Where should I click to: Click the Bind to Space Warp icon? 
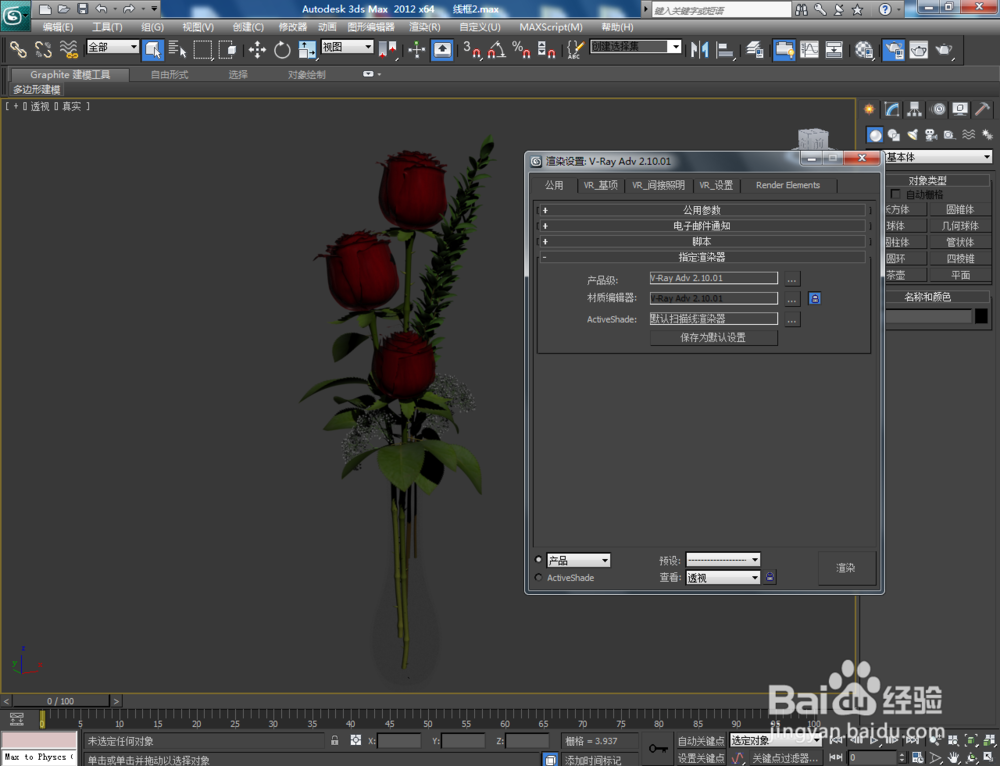[x=69, y=49]
